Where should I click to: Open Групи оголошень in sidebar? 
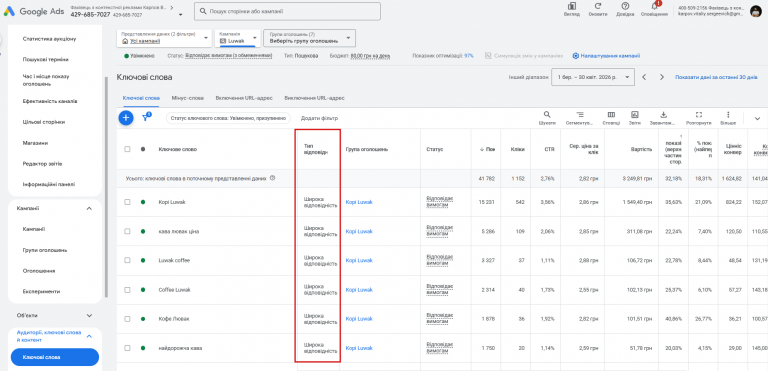click(x=45, y=250)
